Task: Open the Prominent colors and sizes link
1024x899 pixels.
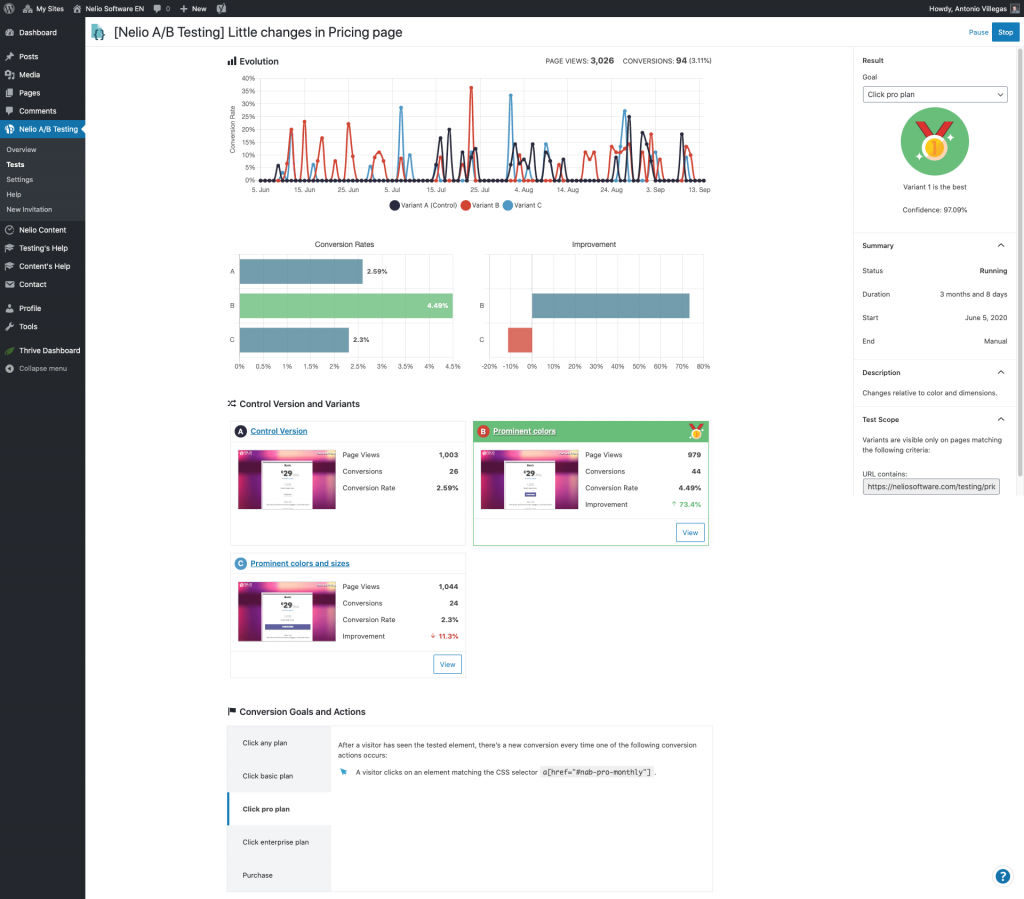Action: [x=300, y=563]
